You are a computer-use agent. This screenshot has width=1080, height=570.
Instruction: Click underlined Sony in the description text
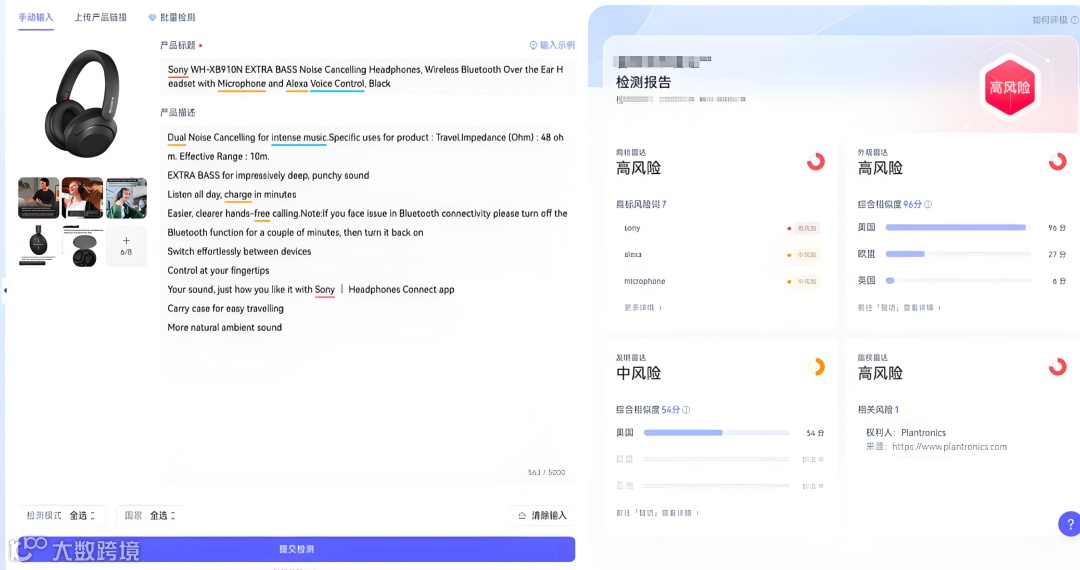[x=325, y=290]
